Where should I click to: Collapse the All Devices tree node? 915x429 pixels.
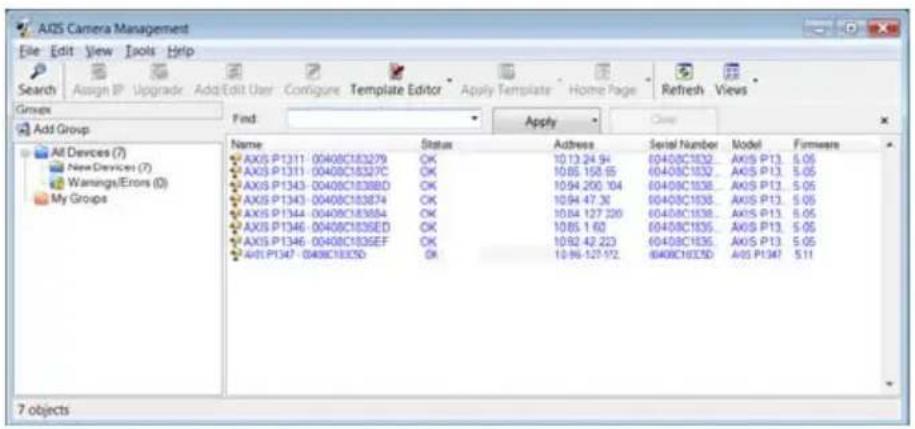click(25, 154)
